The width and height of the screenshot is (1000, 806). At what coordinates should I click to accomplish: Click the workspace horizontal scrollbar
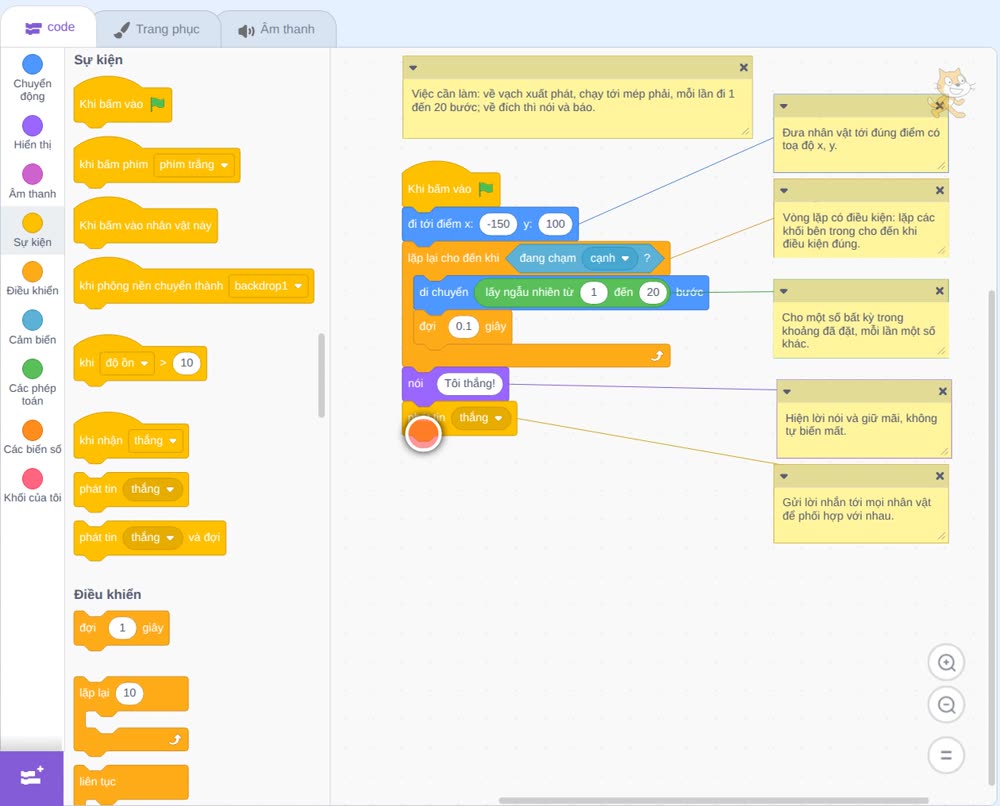(713, 800)
